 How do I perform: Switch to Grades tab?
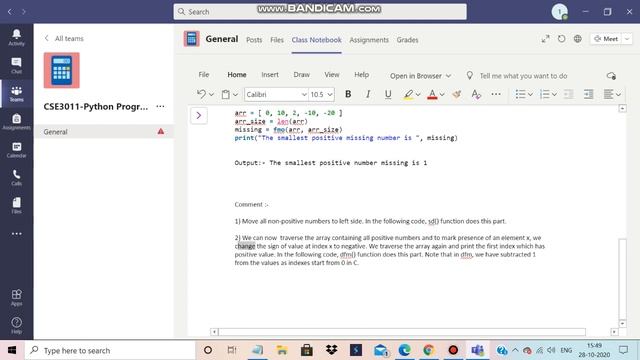coord(407,40)
